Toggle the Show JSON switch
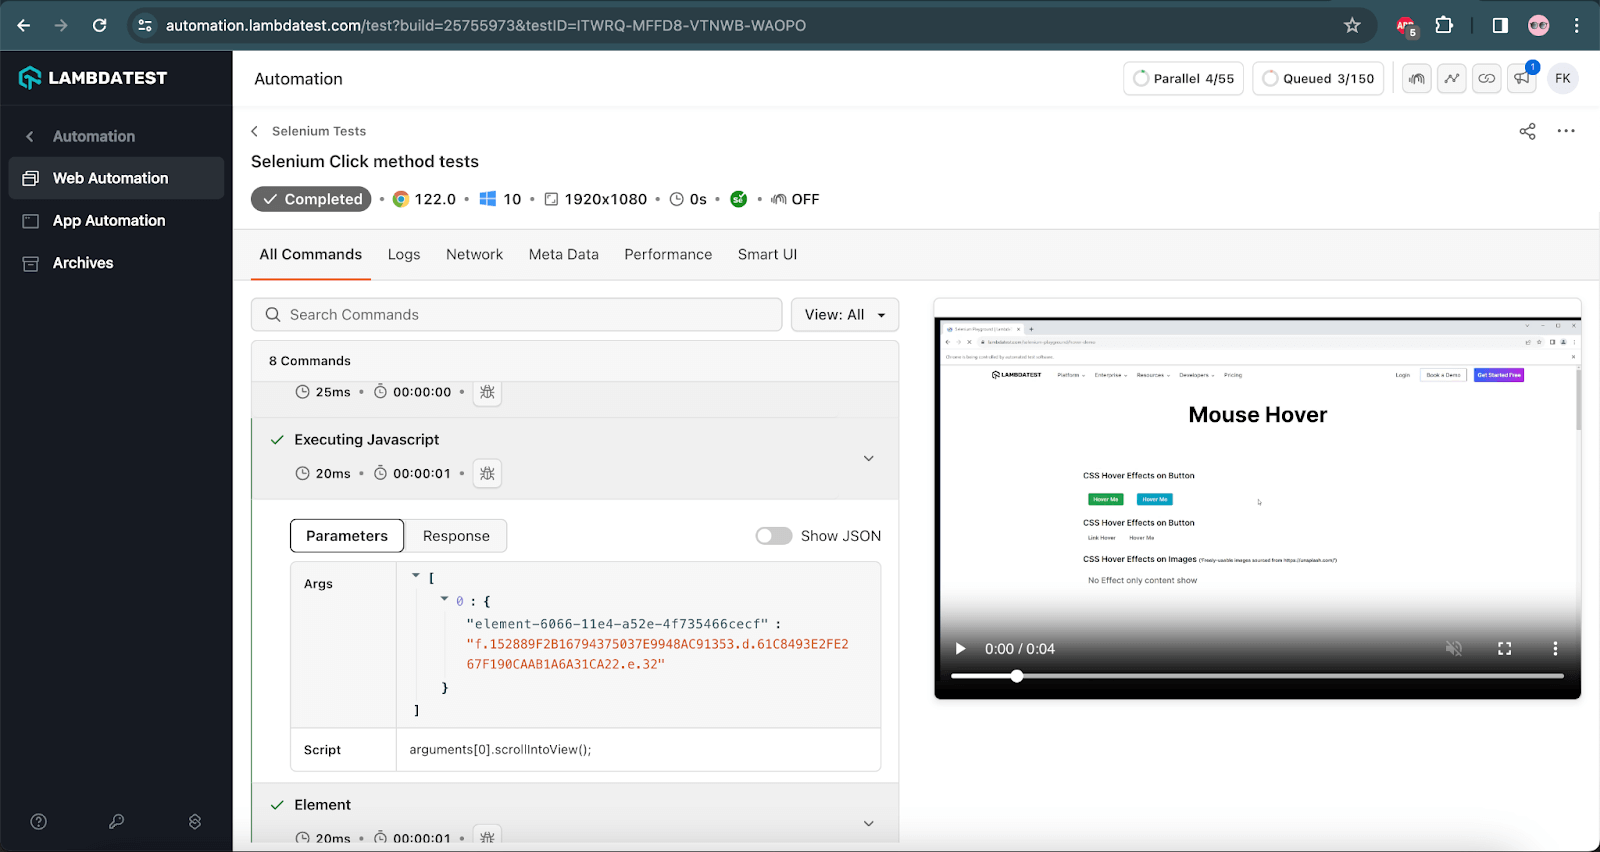Image resolution: width=1600 pixels, height=852 pixels. coord(774,536)
